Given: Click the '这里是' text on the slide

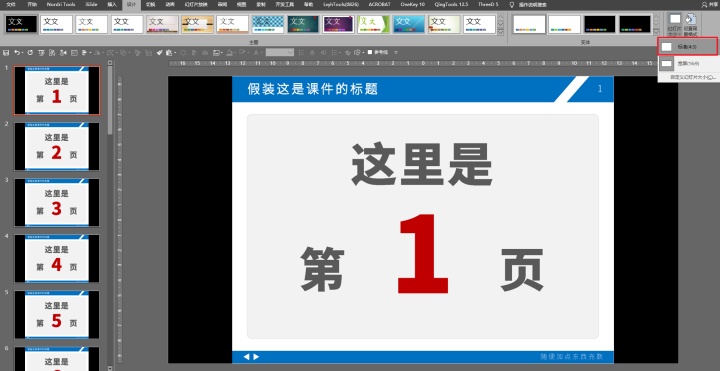Looking at the screenshot, I should 422,164.
